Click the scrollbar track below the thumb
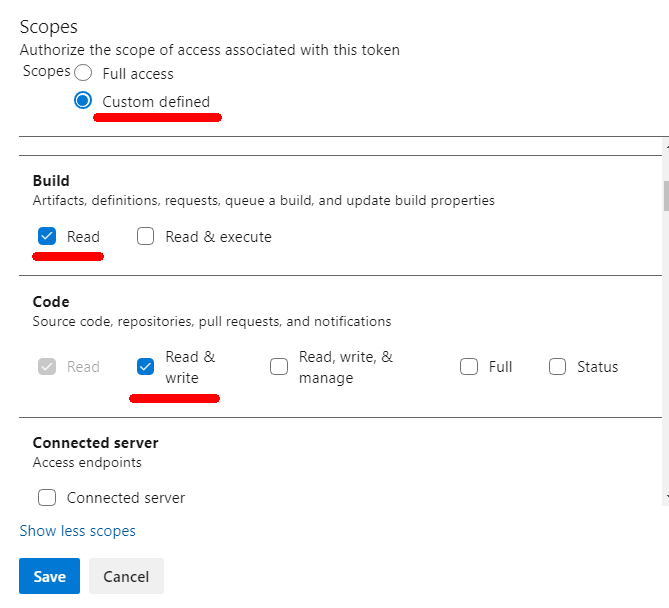669x608 pixels. [x=665, y=350]
